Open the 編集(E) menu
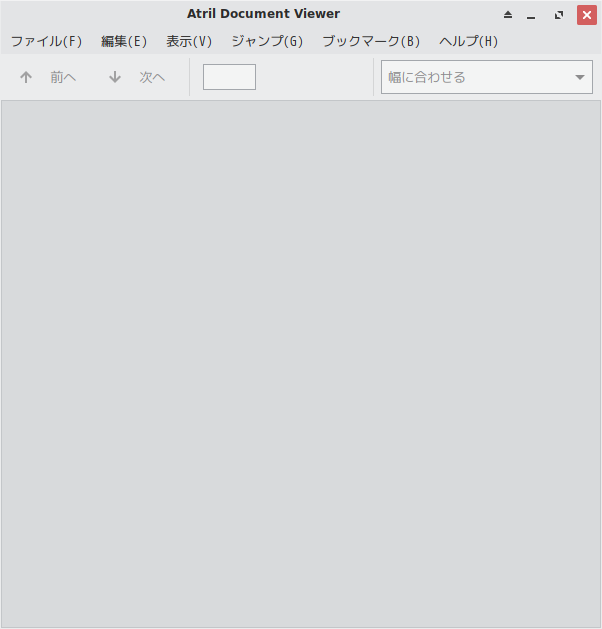The height and width of the screenshot is (629, 602). [x=124, y=41]
